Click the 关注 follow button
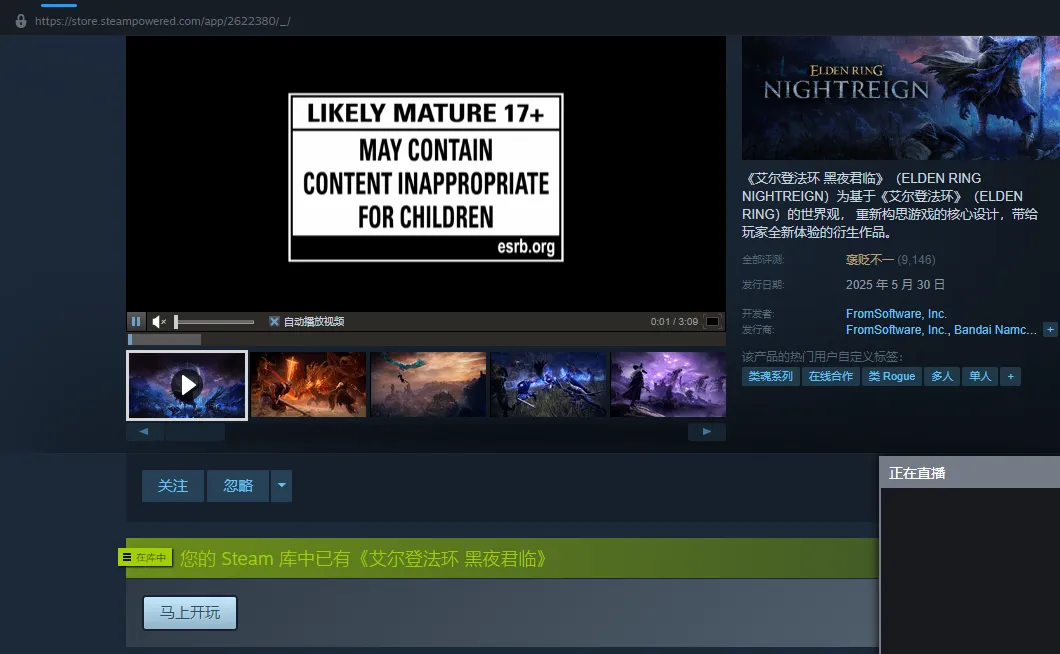Screen dimensions: 1060x654 [172, 486]
